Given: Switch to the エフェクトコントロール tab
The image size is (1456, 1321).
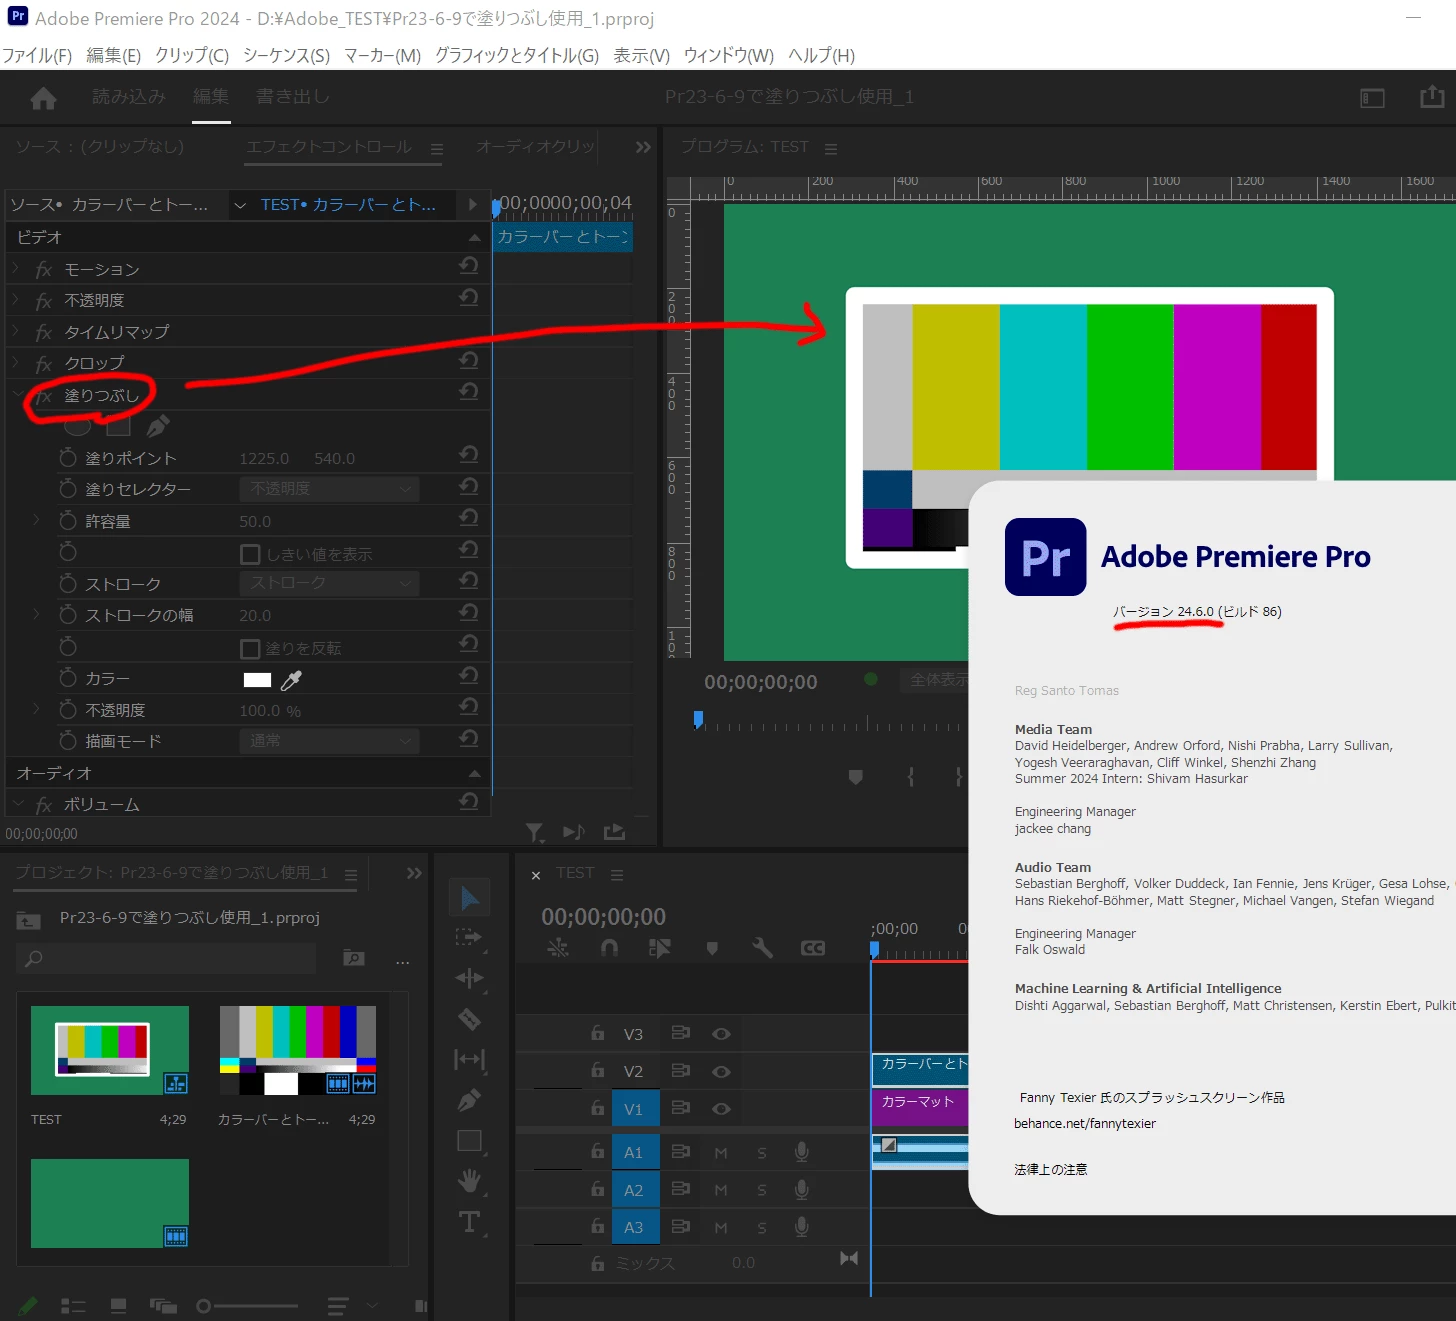Looking at the screenshot, I should (329, 147).
